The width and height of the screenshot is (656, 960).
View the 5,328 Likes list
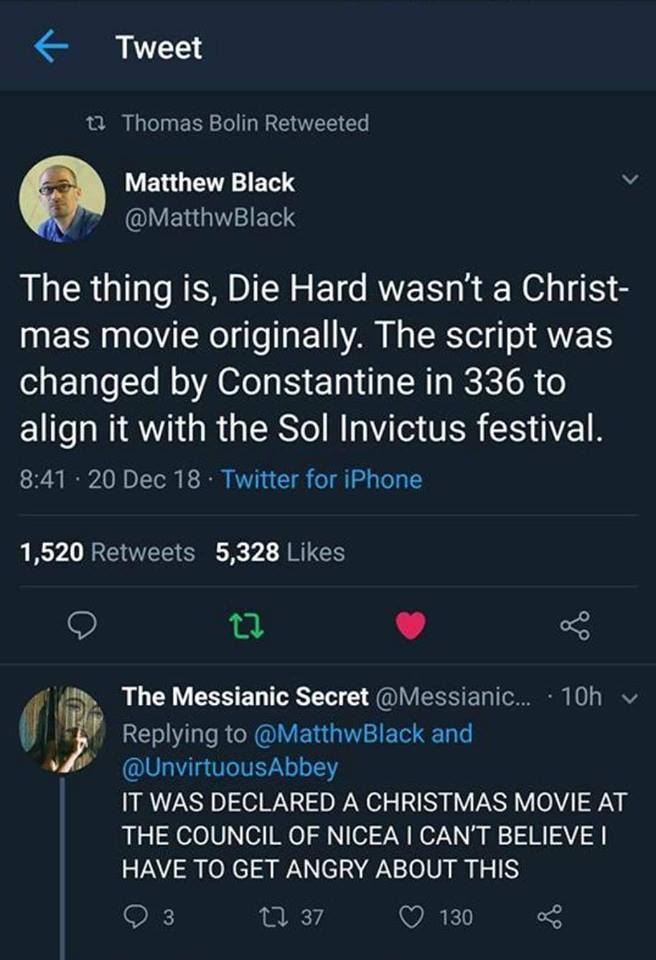click(279, 552)
